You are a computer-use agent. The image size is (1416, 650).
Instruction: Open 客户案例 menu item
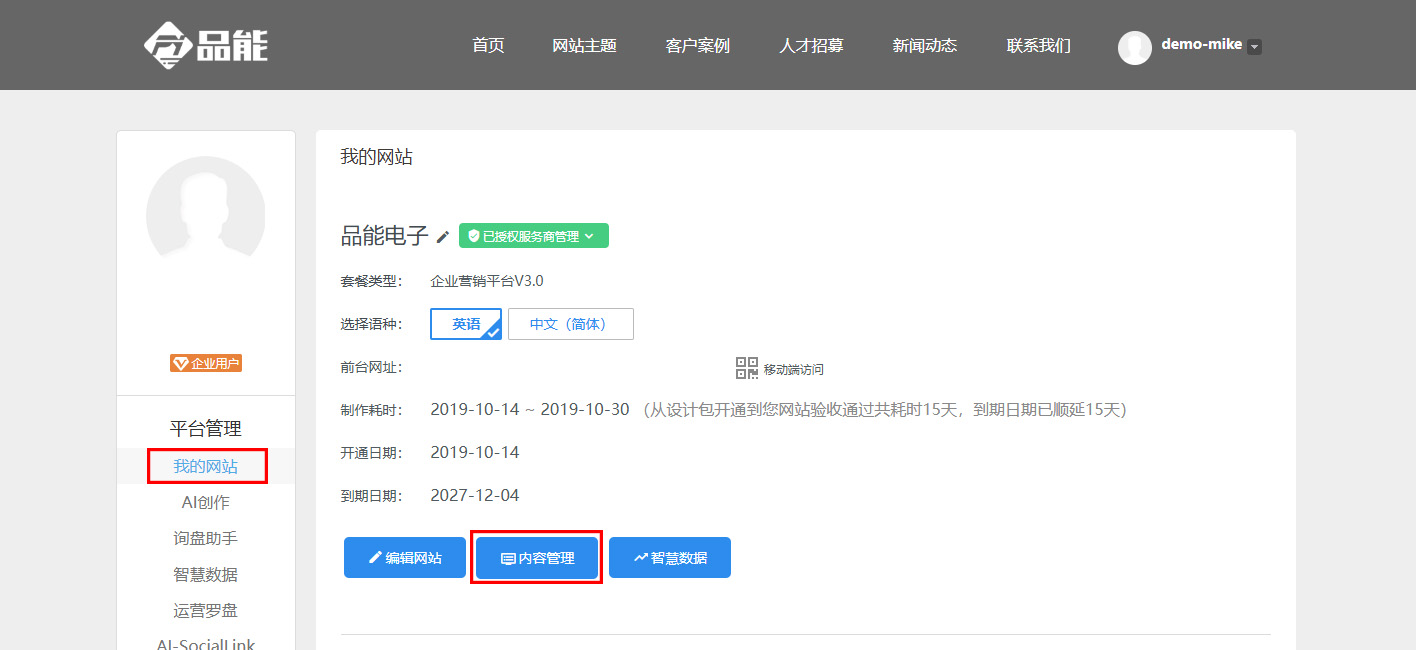pos(697,45)
